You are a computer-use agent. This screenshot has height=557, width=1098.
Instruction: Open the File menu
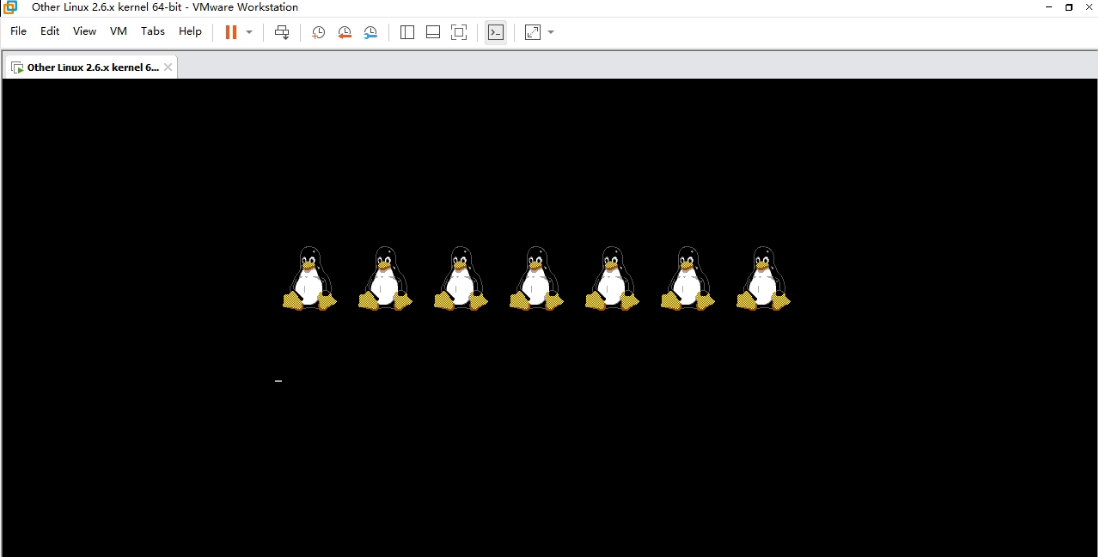tap(18, 32)
